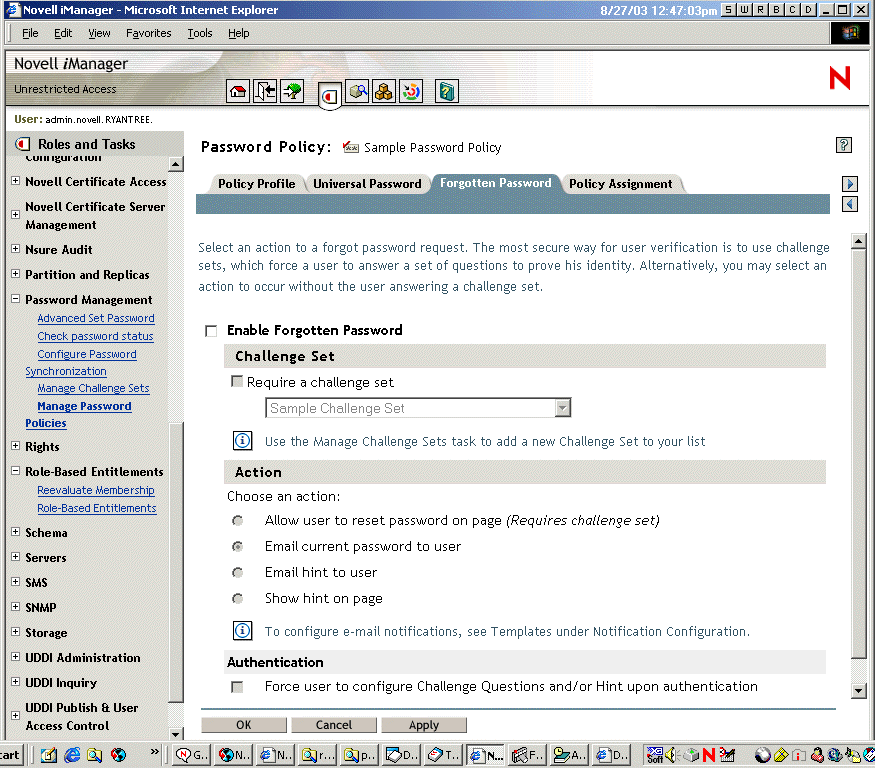The width and height of the screenshot is (875, 768).
Task: Switch to the Universal Password tab
Action: point(370,183)
